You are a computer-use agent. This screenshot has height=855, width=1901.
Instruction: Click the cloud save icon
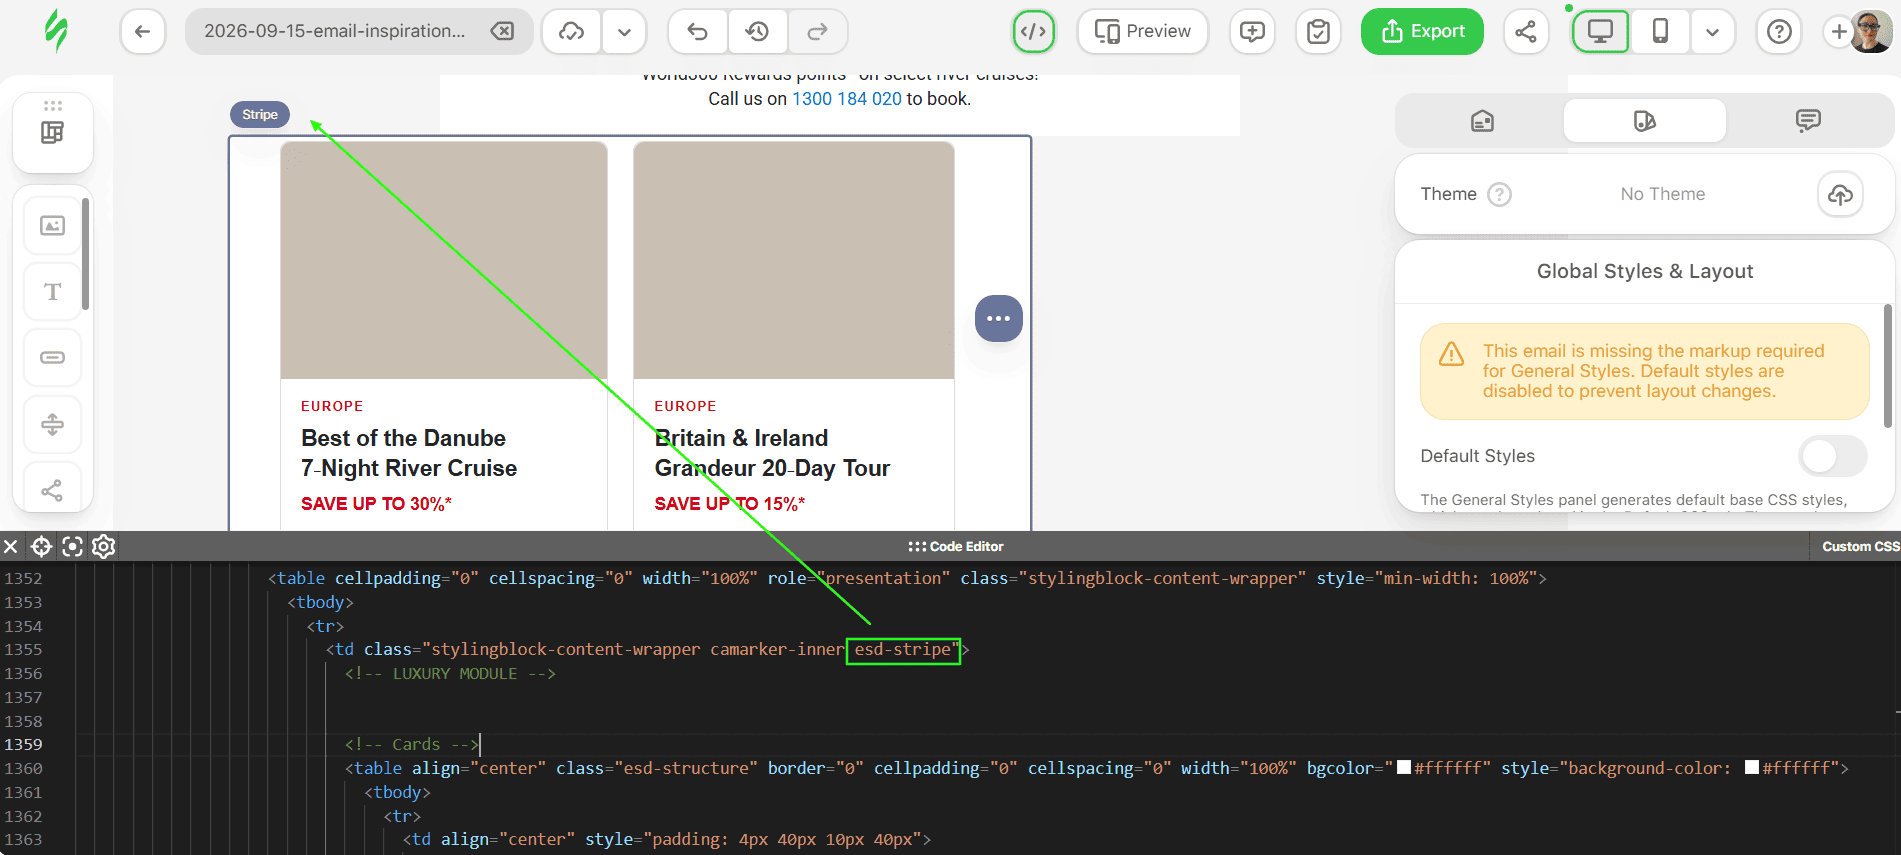coord(572,32)
